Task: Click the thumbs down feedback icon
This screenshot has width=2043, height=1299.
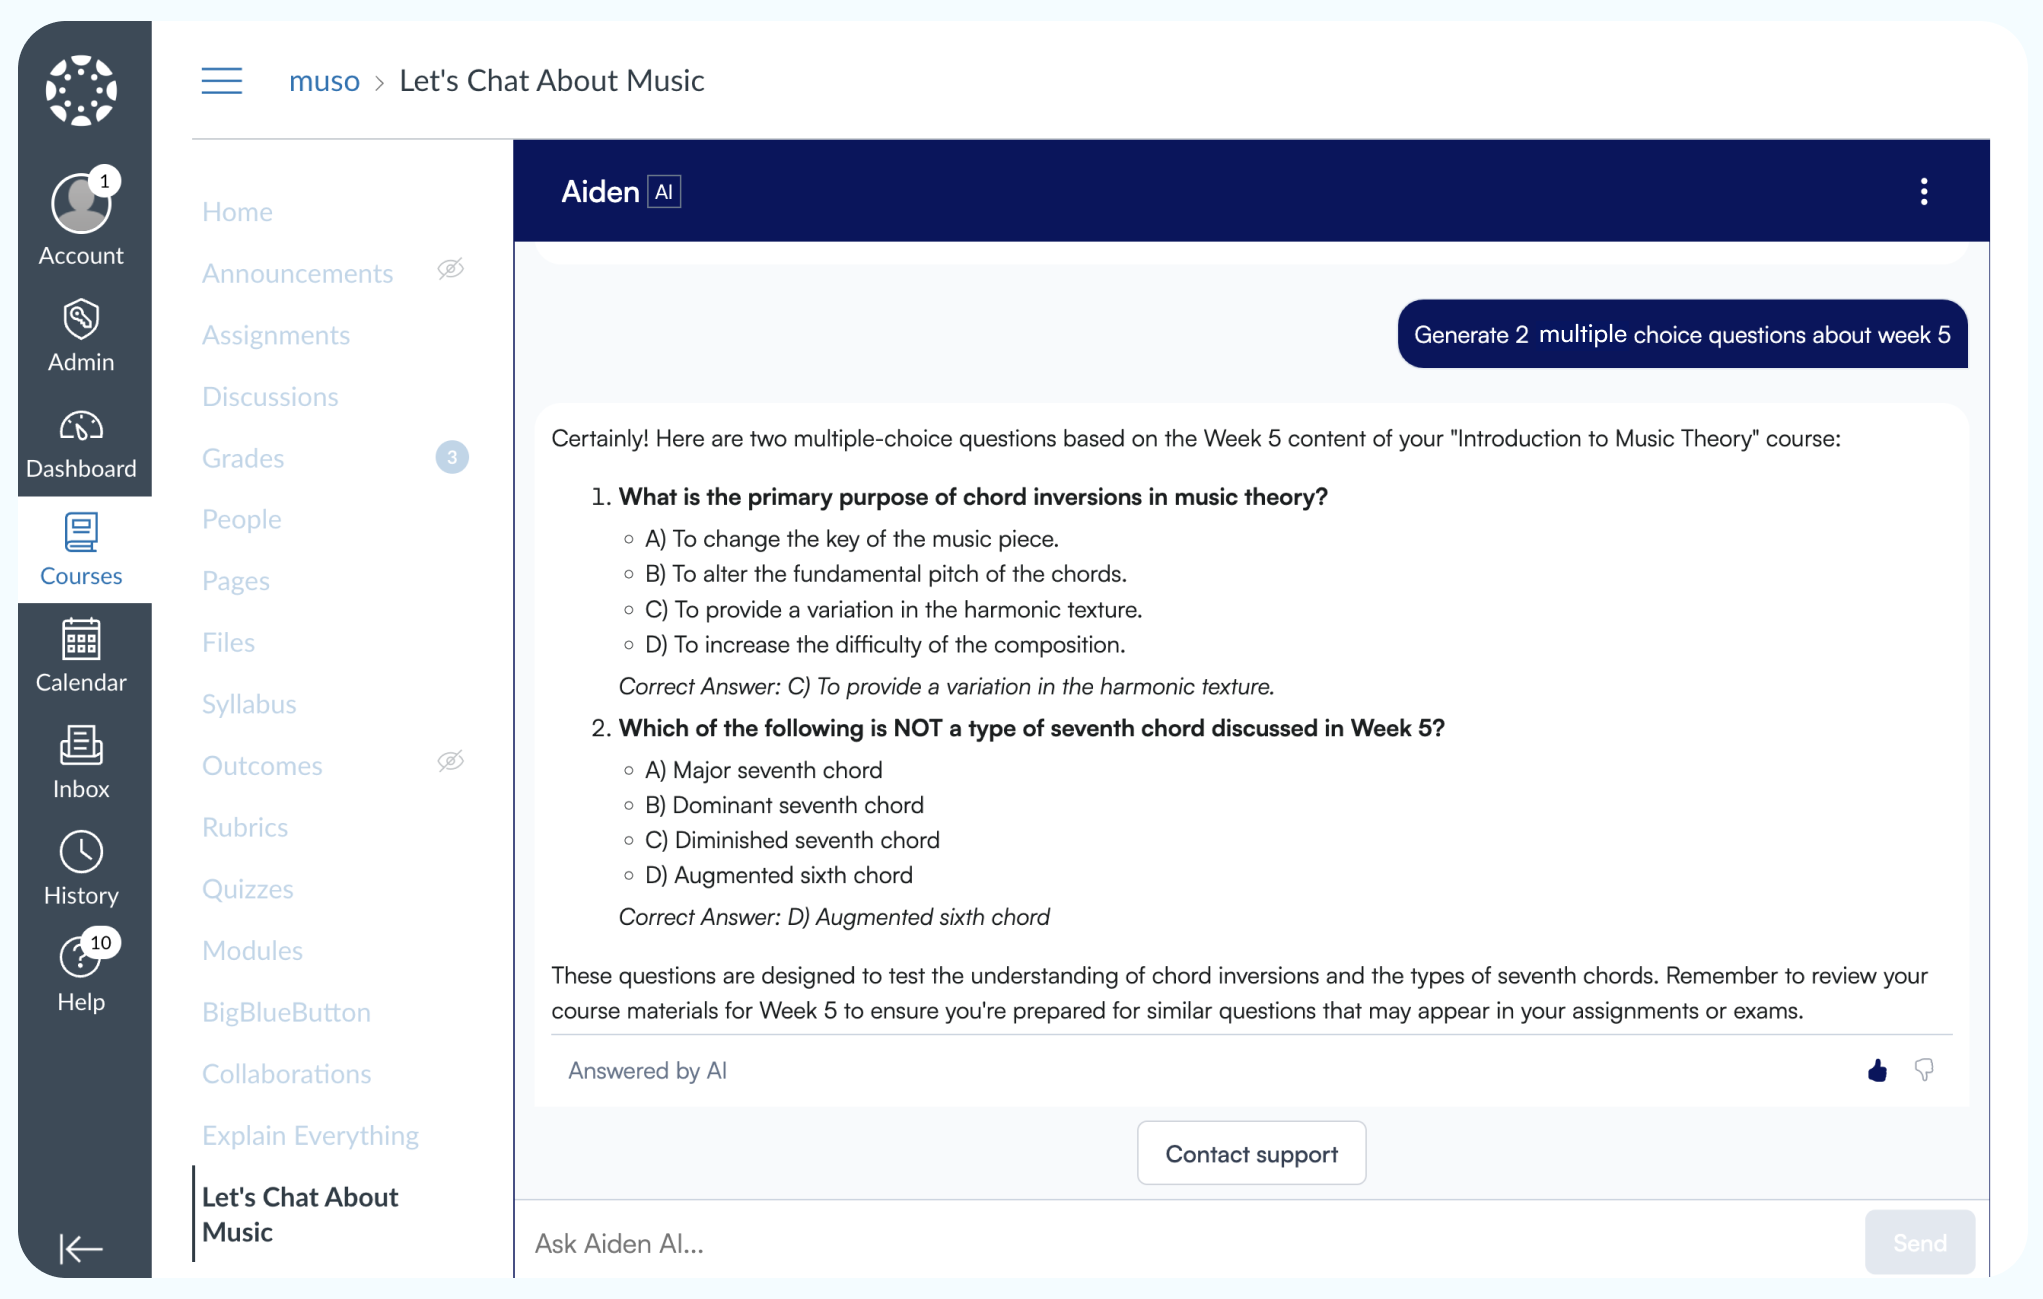Action: tap(1924, 1071)
